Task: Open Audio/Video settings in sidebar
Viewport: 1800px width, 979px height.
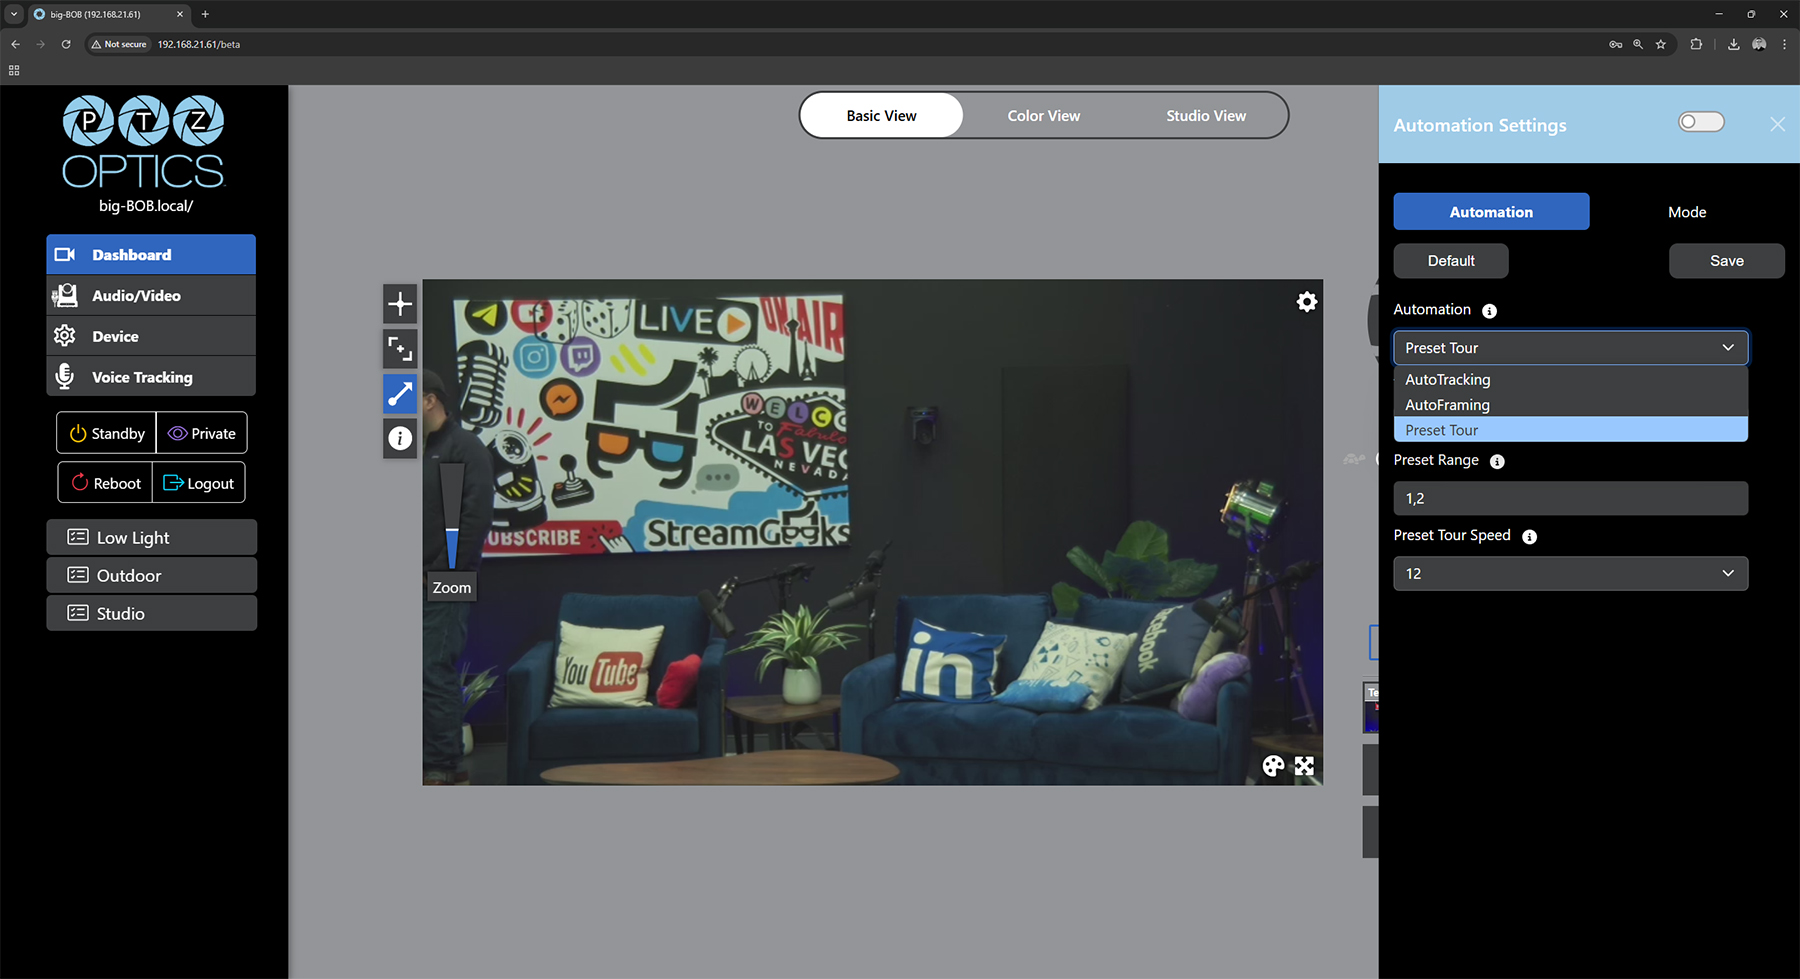Action: 151,296
